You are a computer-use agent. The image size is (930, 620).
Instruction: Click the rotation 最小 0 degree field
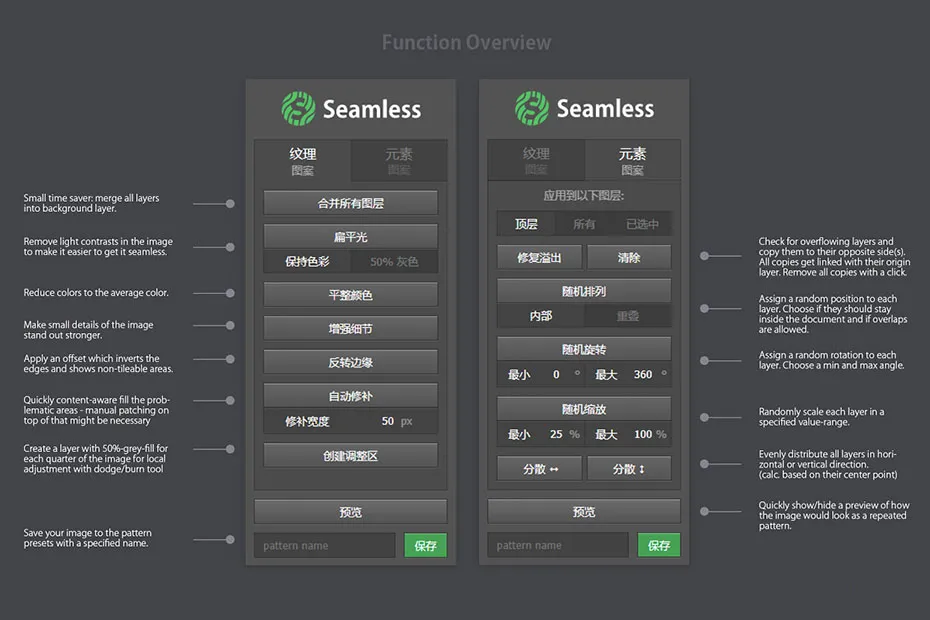pos(541,374)
